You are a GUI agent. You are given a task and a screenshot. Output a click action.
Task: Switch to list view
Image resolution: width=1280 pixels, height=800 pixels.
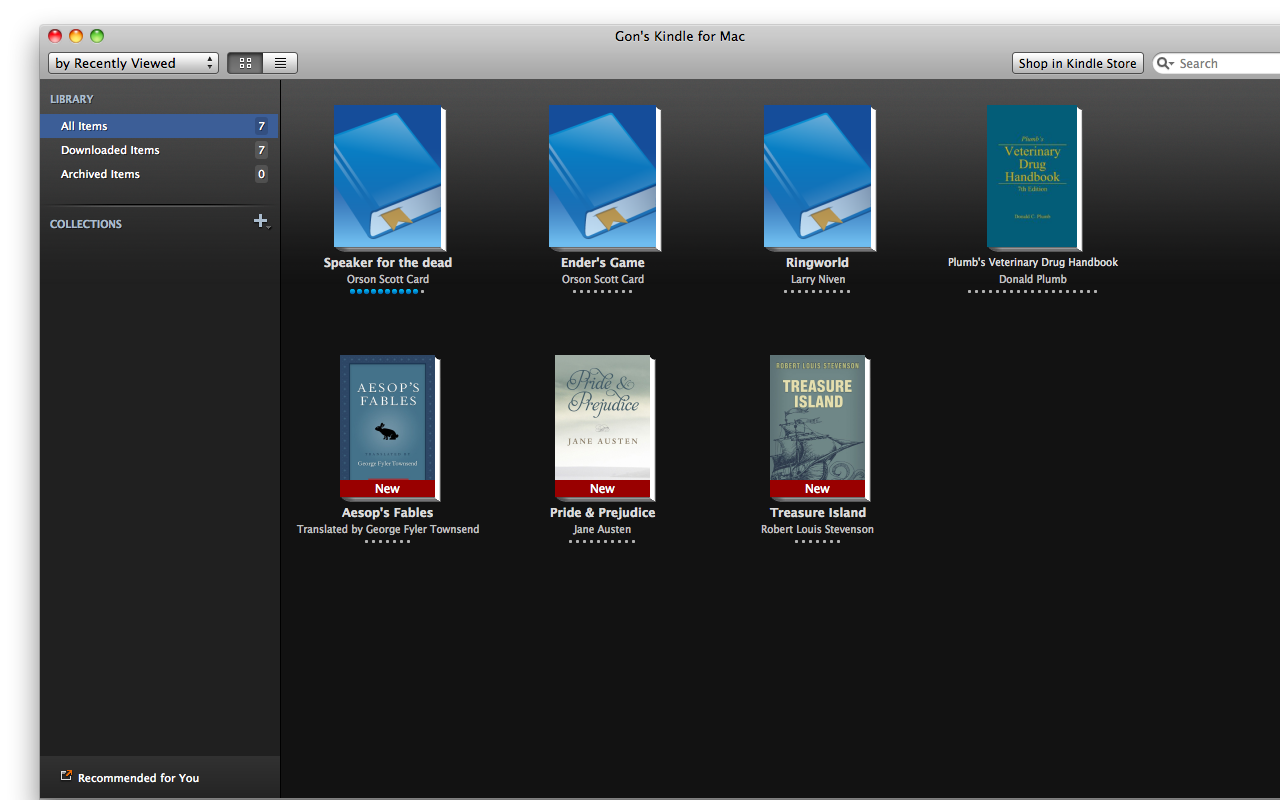(280, 63)
